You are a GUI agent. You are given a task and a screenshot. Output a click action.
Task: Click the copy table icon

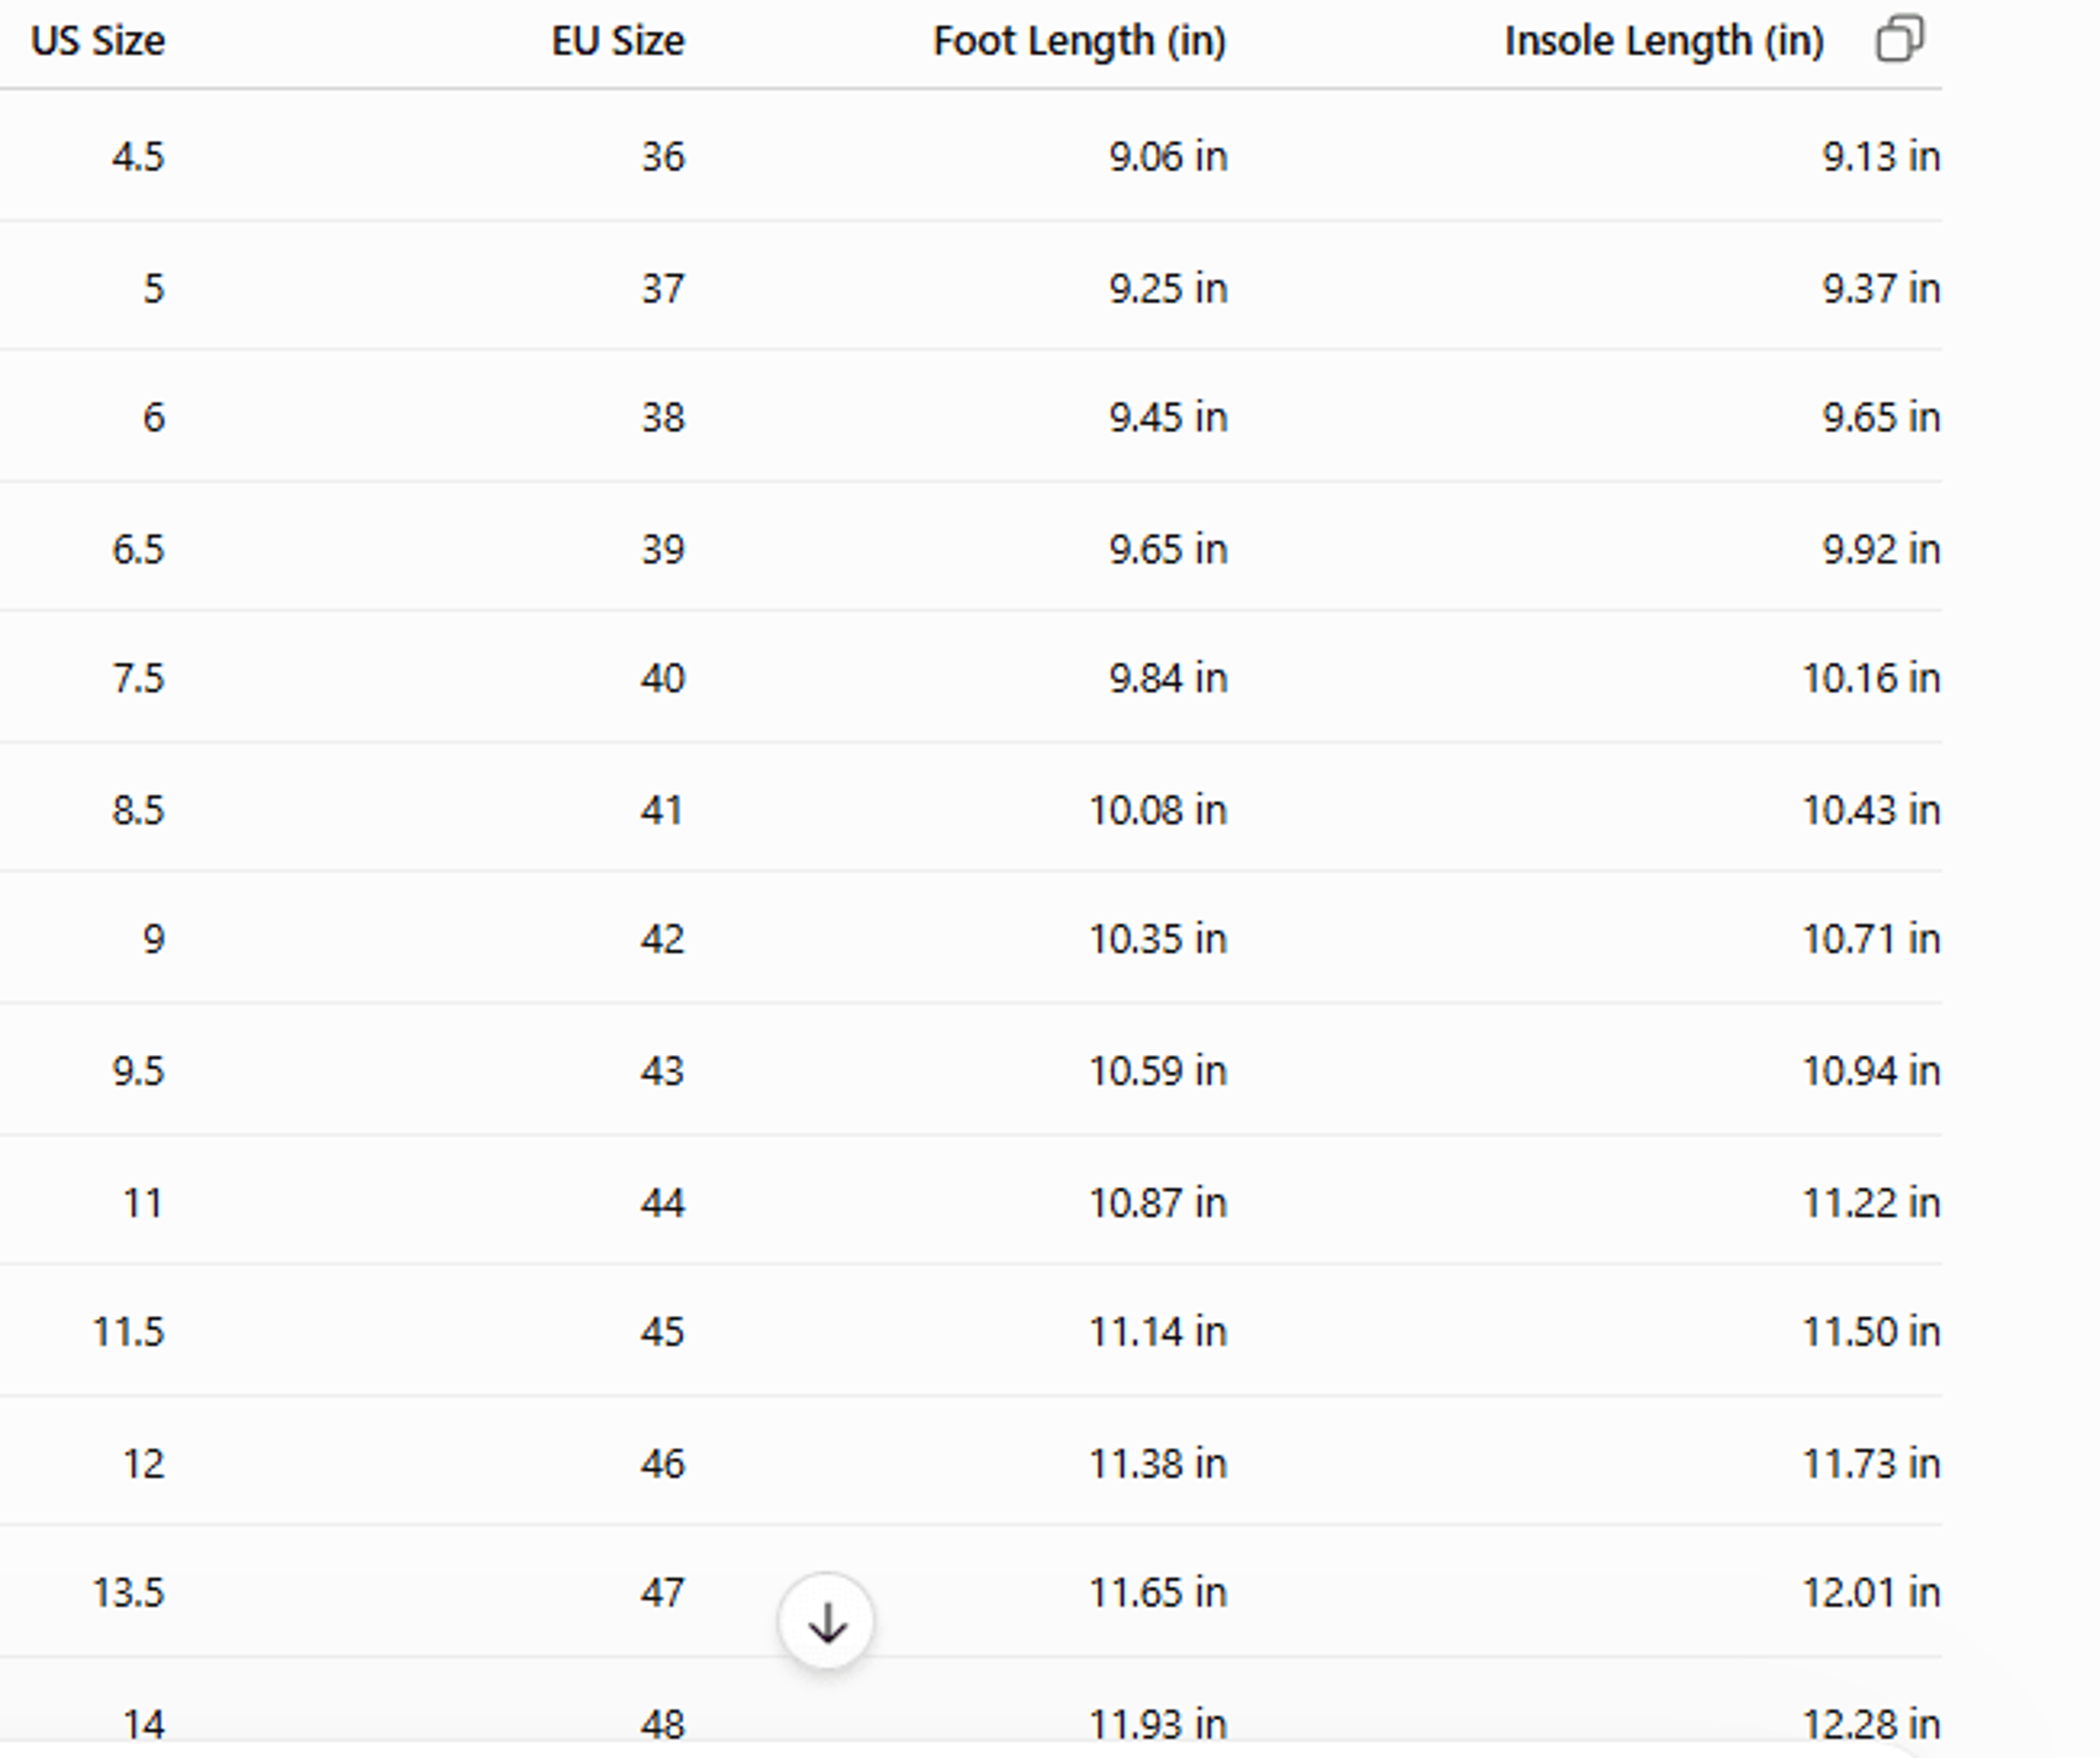point(1899,40)
